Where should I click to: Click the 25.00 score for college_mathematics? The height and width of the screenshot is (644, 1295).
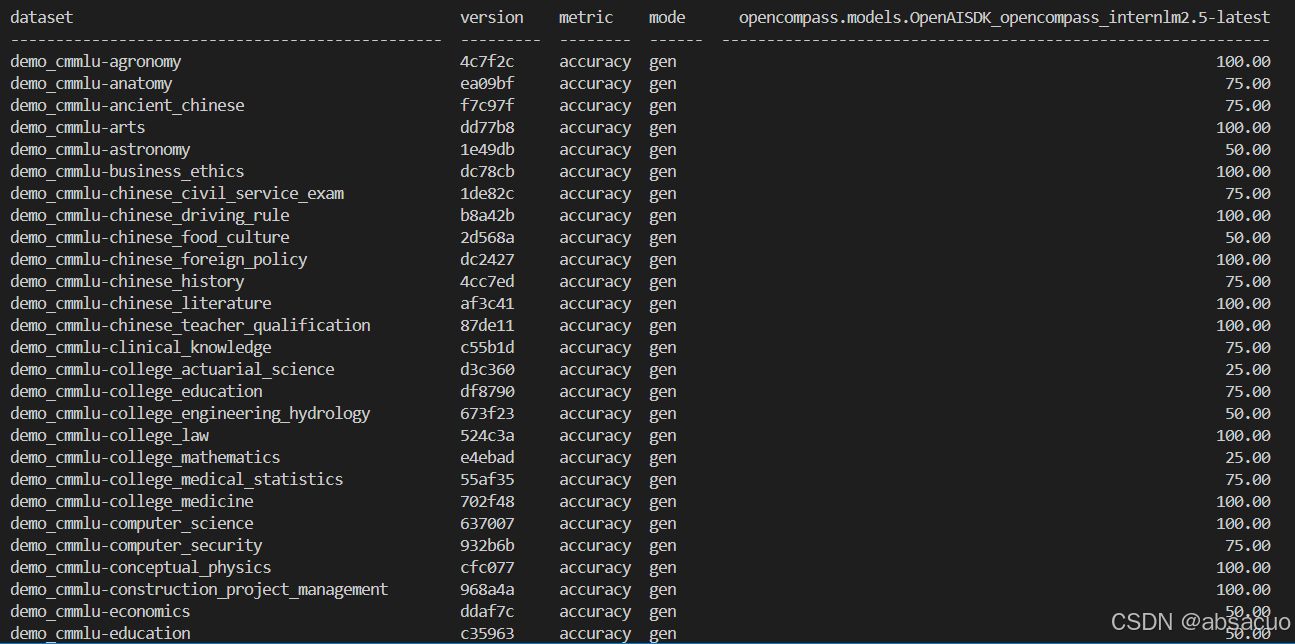pyautogui.click(x=1248, y=457)
